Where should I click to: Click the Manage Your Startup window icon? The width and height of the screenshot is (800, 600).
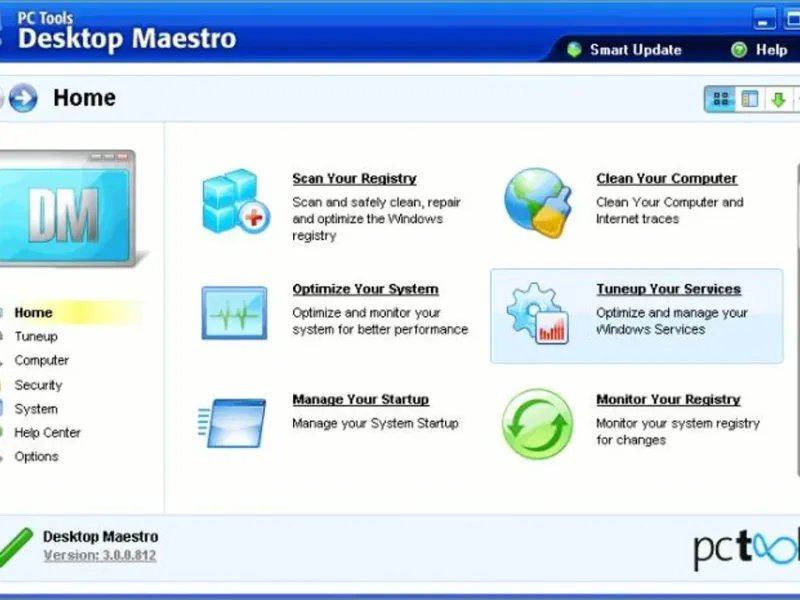tap(232, 423)
